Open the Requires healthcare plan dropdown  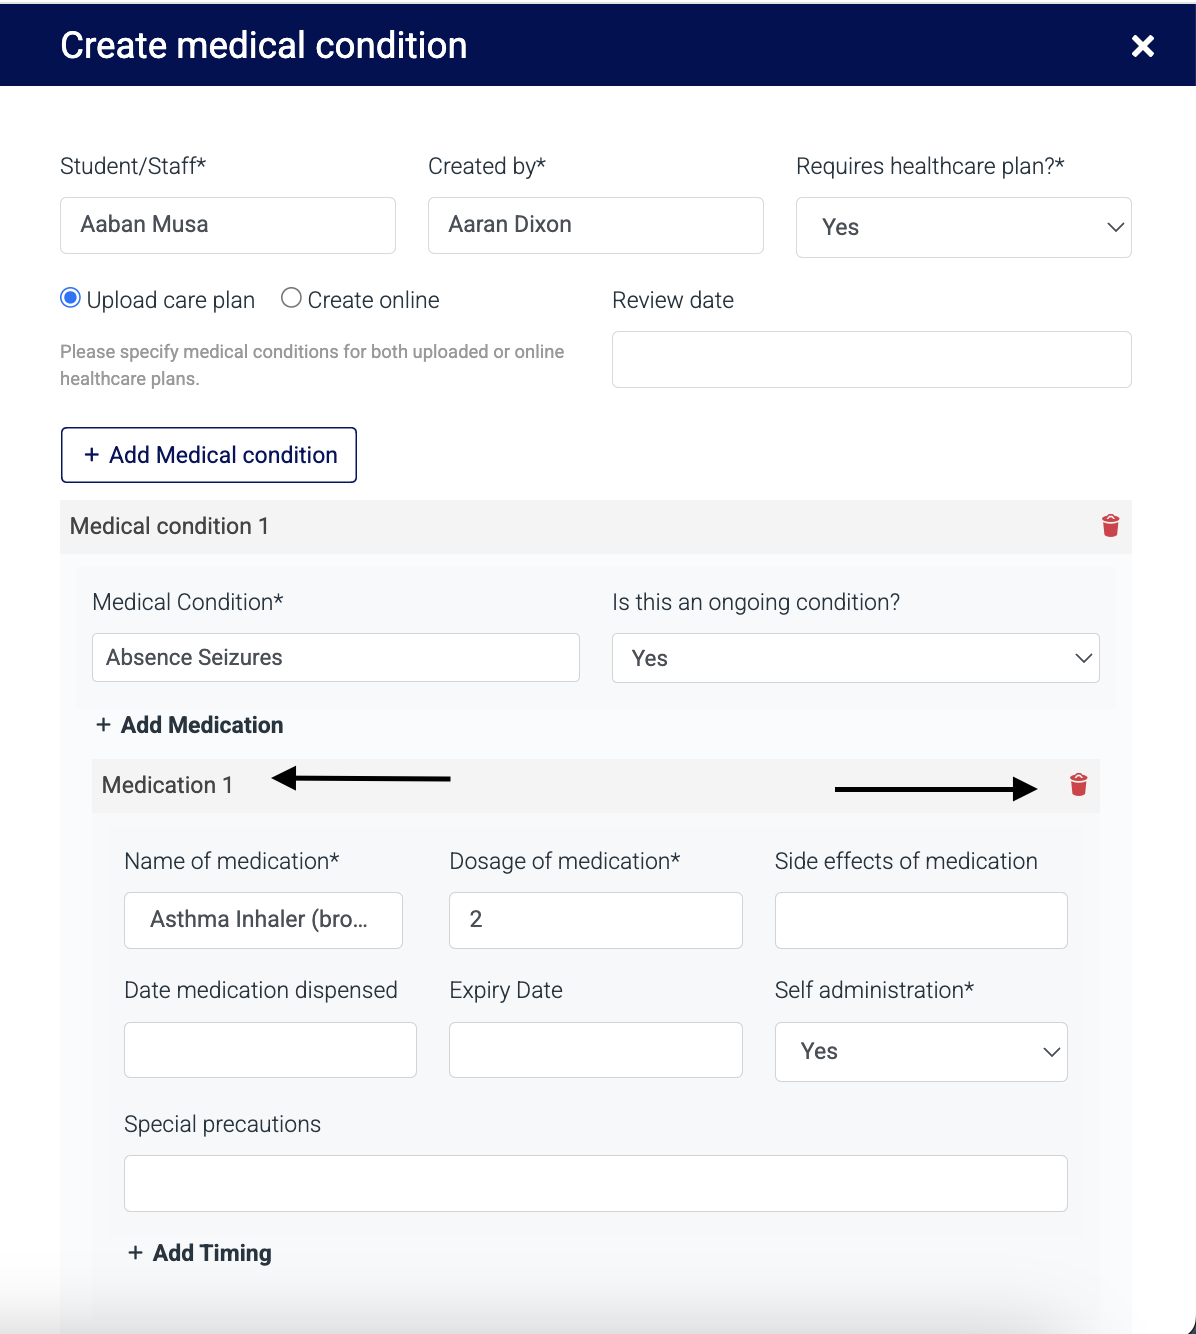(963, 227)
